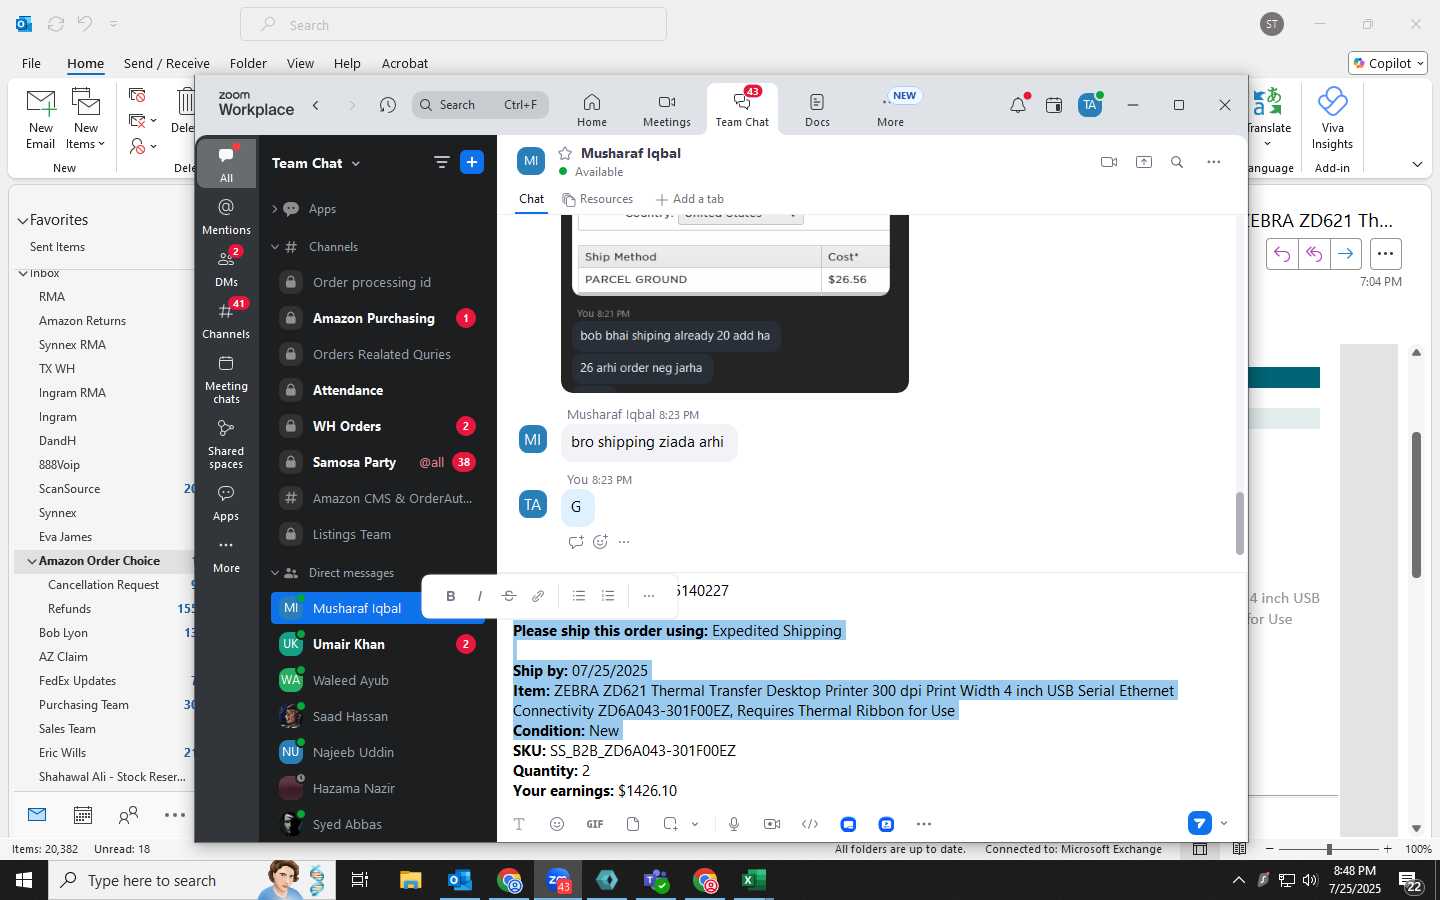Open Outlook Help ribbon tab
The image size is (1440, 900).
[x=347, y=63]
